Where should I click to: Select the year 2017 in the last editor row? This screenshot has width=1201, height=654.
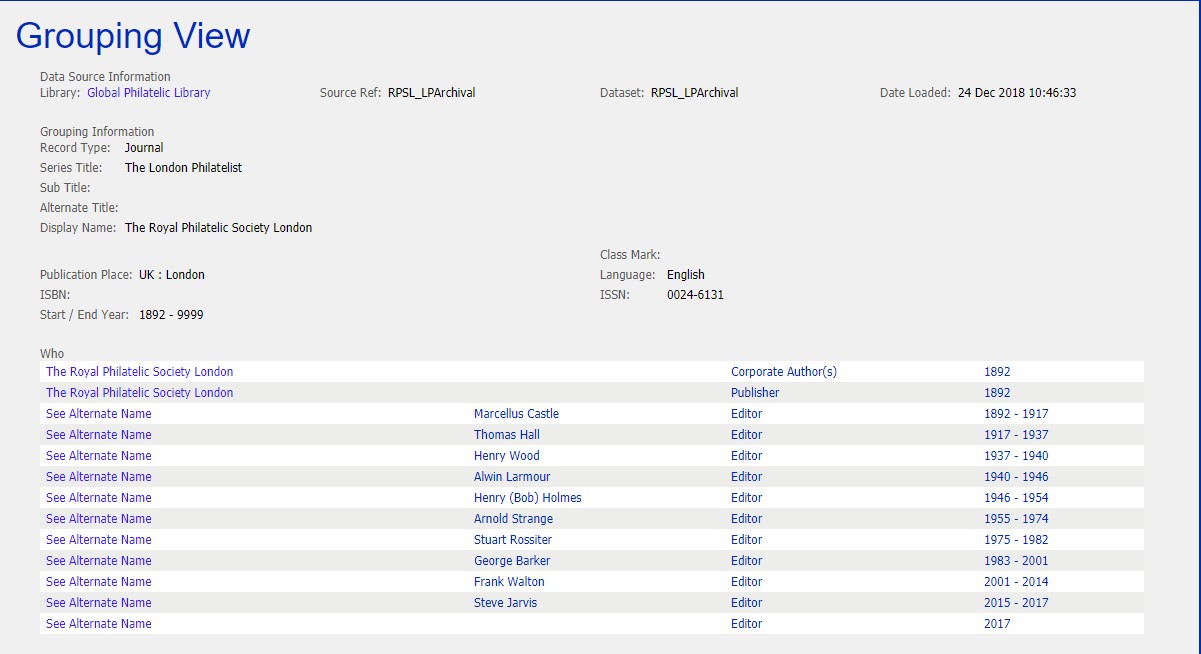coord(997,624)
